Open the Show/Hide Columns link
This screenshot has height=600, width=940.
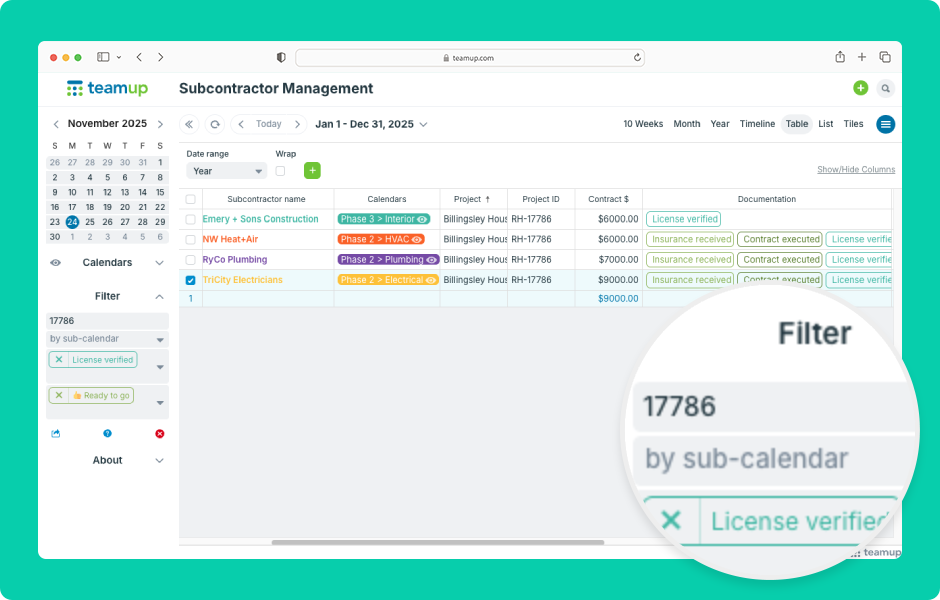point(855,169)
